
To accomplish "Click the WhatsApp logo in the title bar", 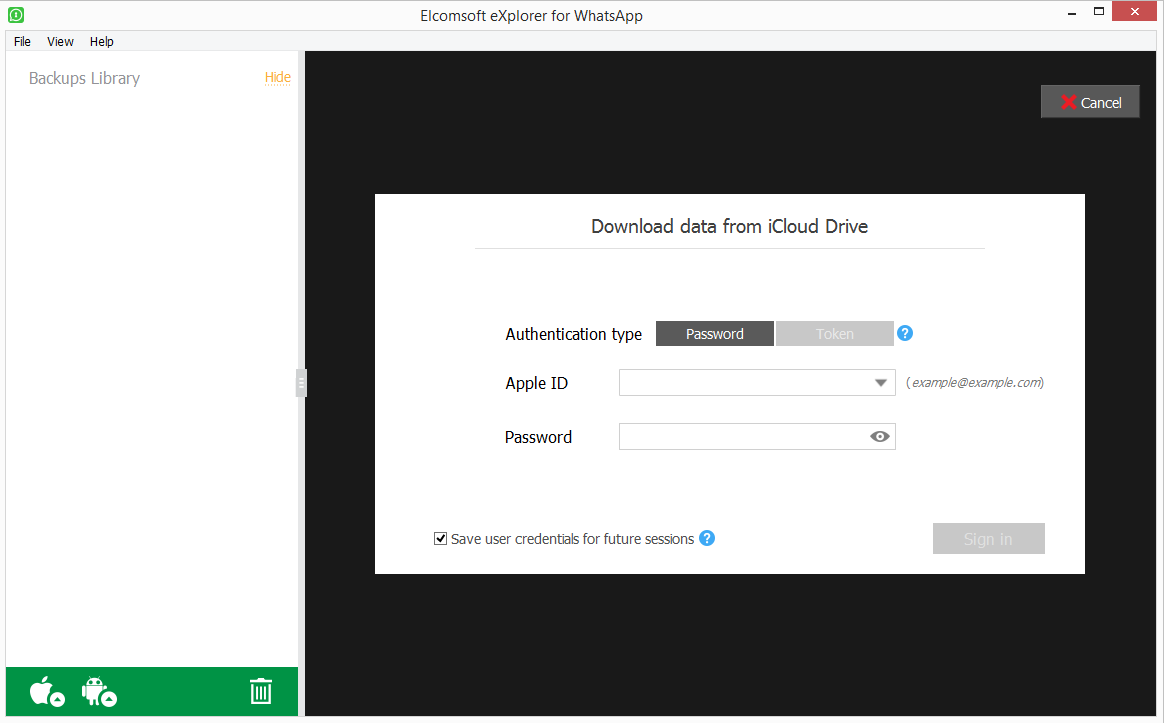I will pyautogui.click(x=15, y=14).
